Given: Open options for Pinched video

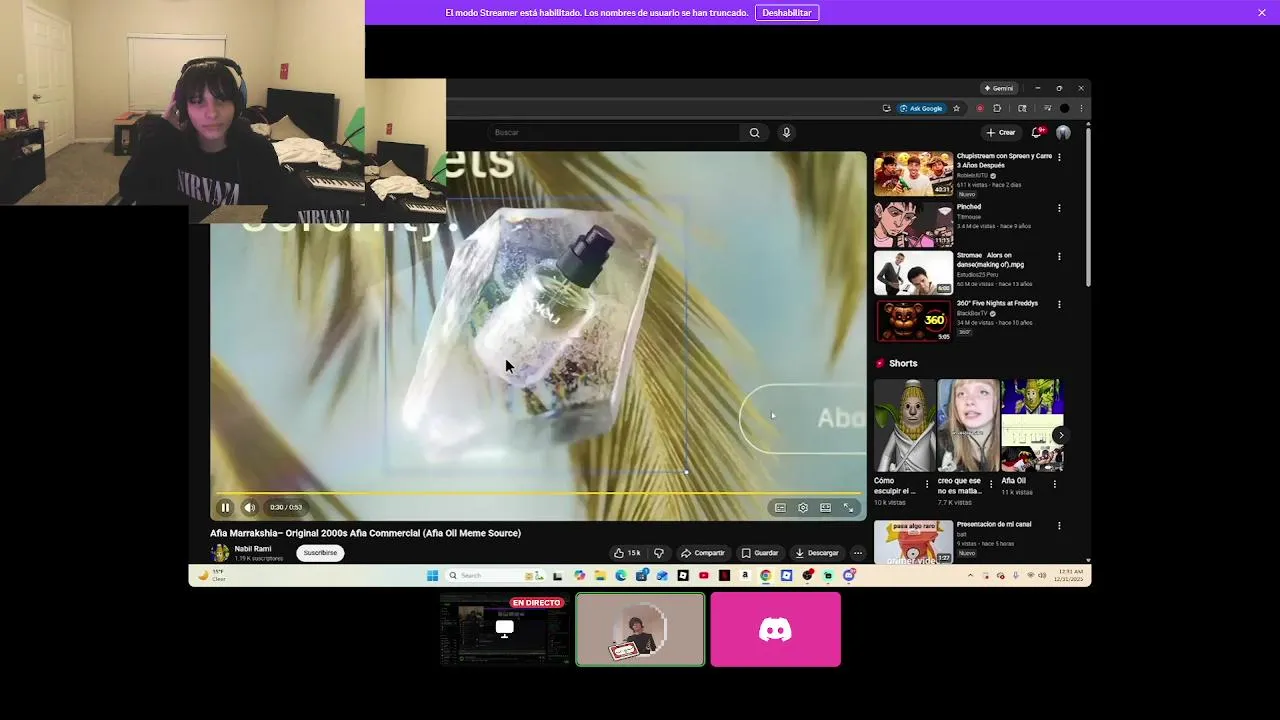Looking at the screenshot, I should pos(1059,208).
